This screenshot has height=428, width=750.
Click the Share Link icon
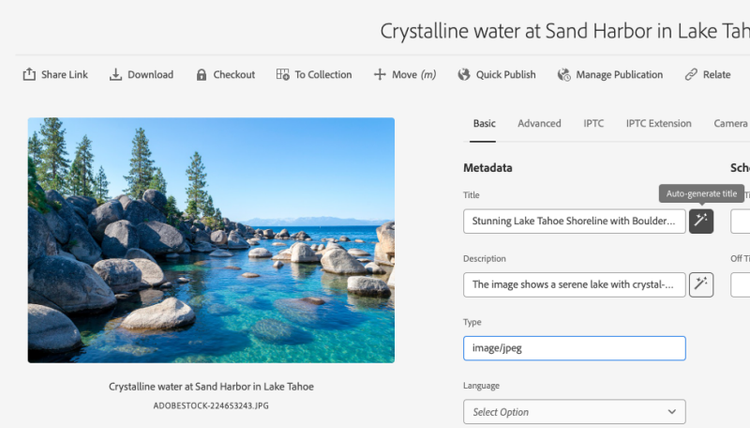29,75
